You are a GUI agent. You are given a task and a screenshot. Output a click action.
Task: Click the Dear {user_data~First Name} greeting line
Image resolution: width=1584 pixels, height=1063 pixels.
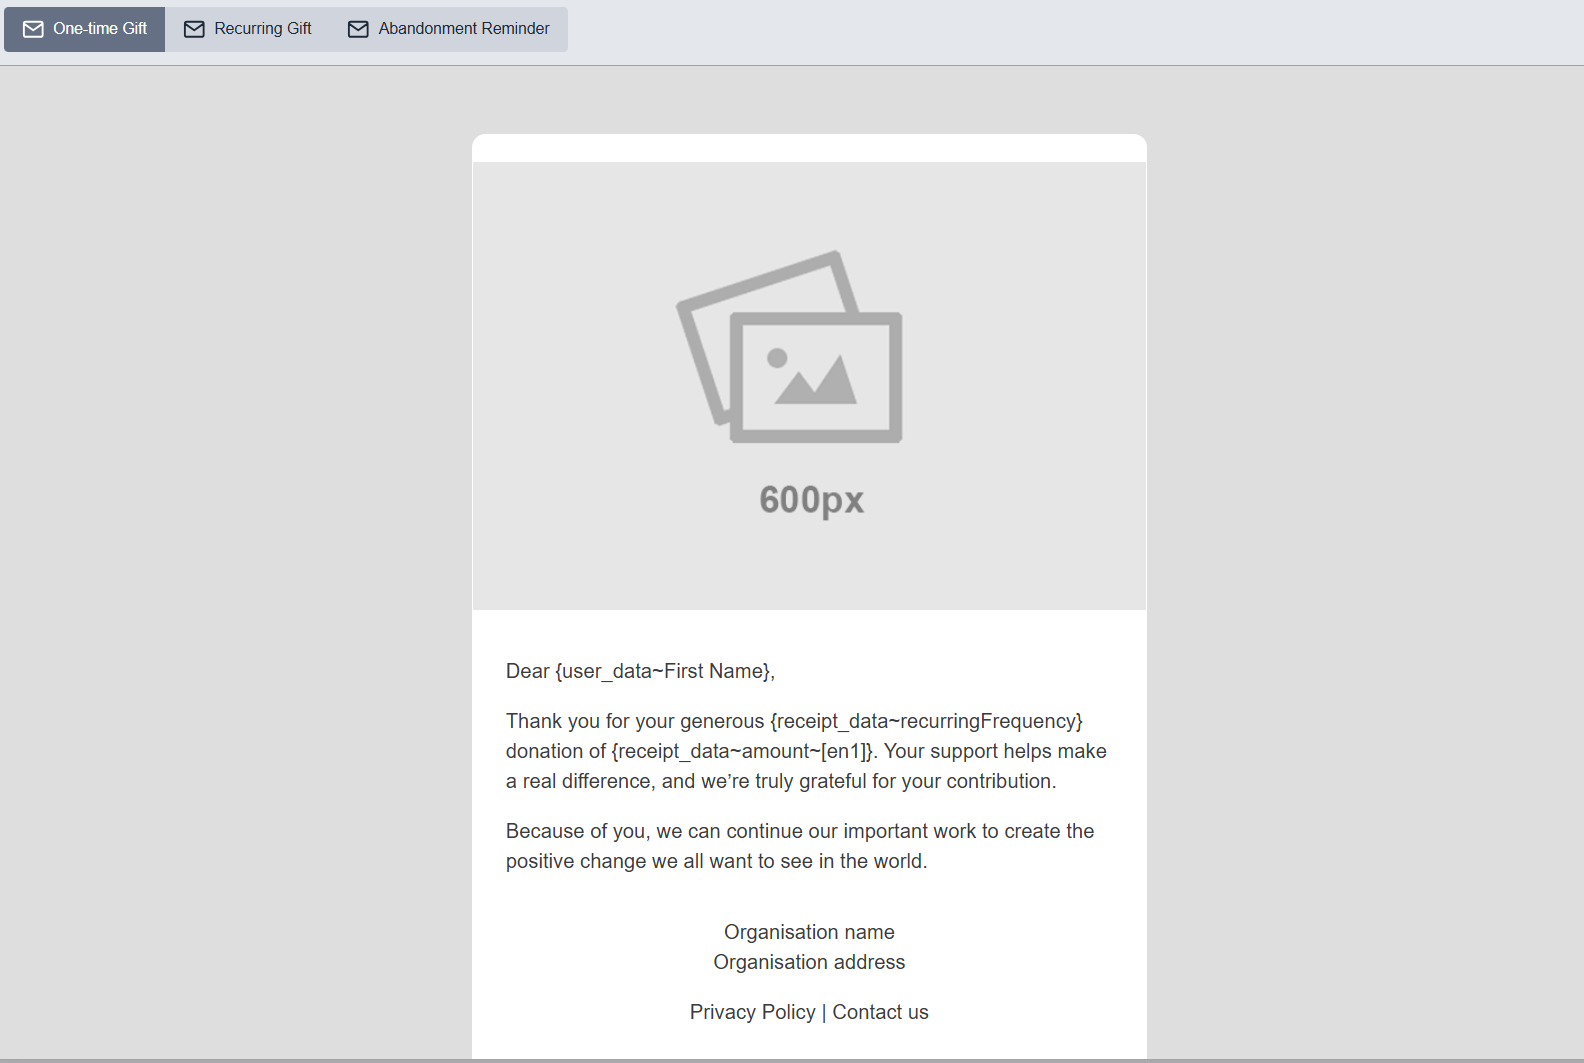pos(640,671)
